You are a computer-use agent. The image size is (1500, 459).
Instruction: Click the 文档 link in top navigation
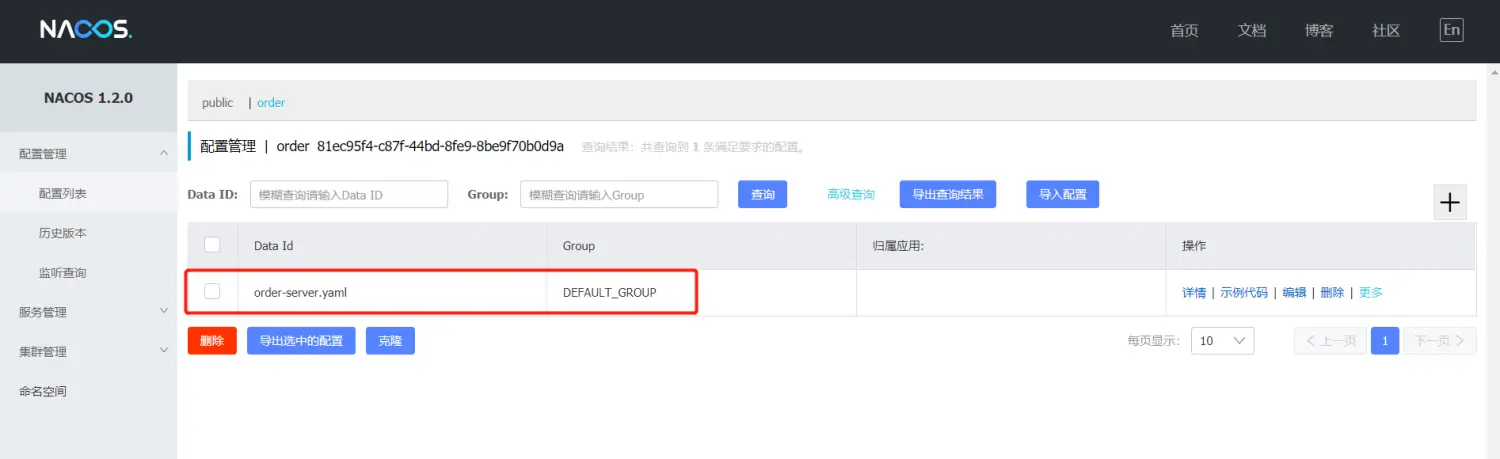[1251, 30]
